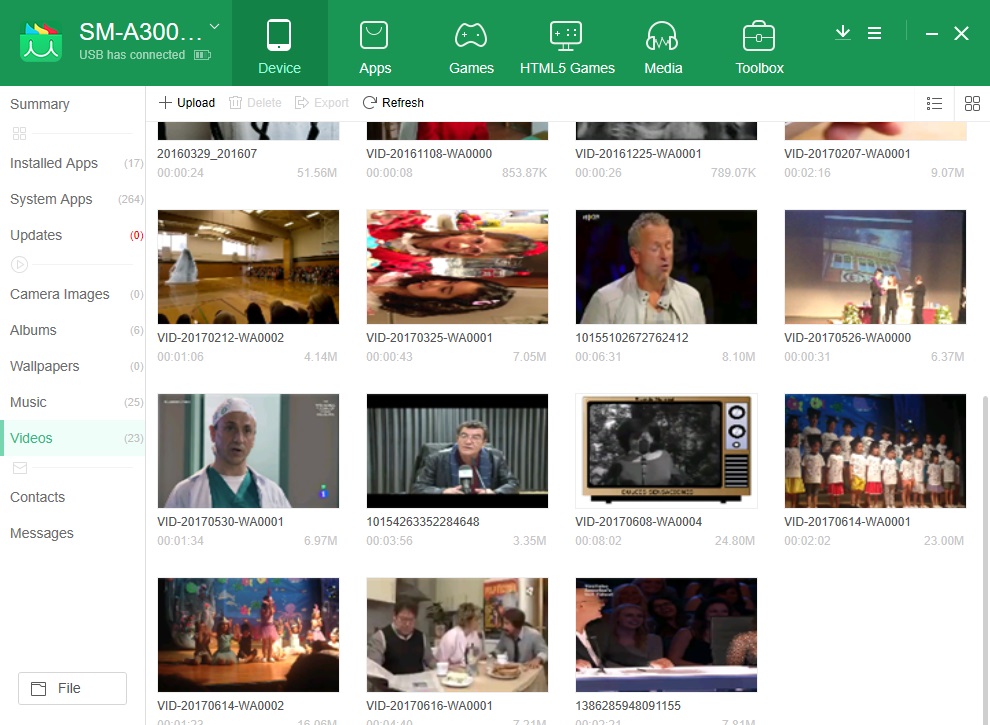Switch to list view
This screenshot has height=725, width=990.
pyautogui.click(x=935, y=103)
